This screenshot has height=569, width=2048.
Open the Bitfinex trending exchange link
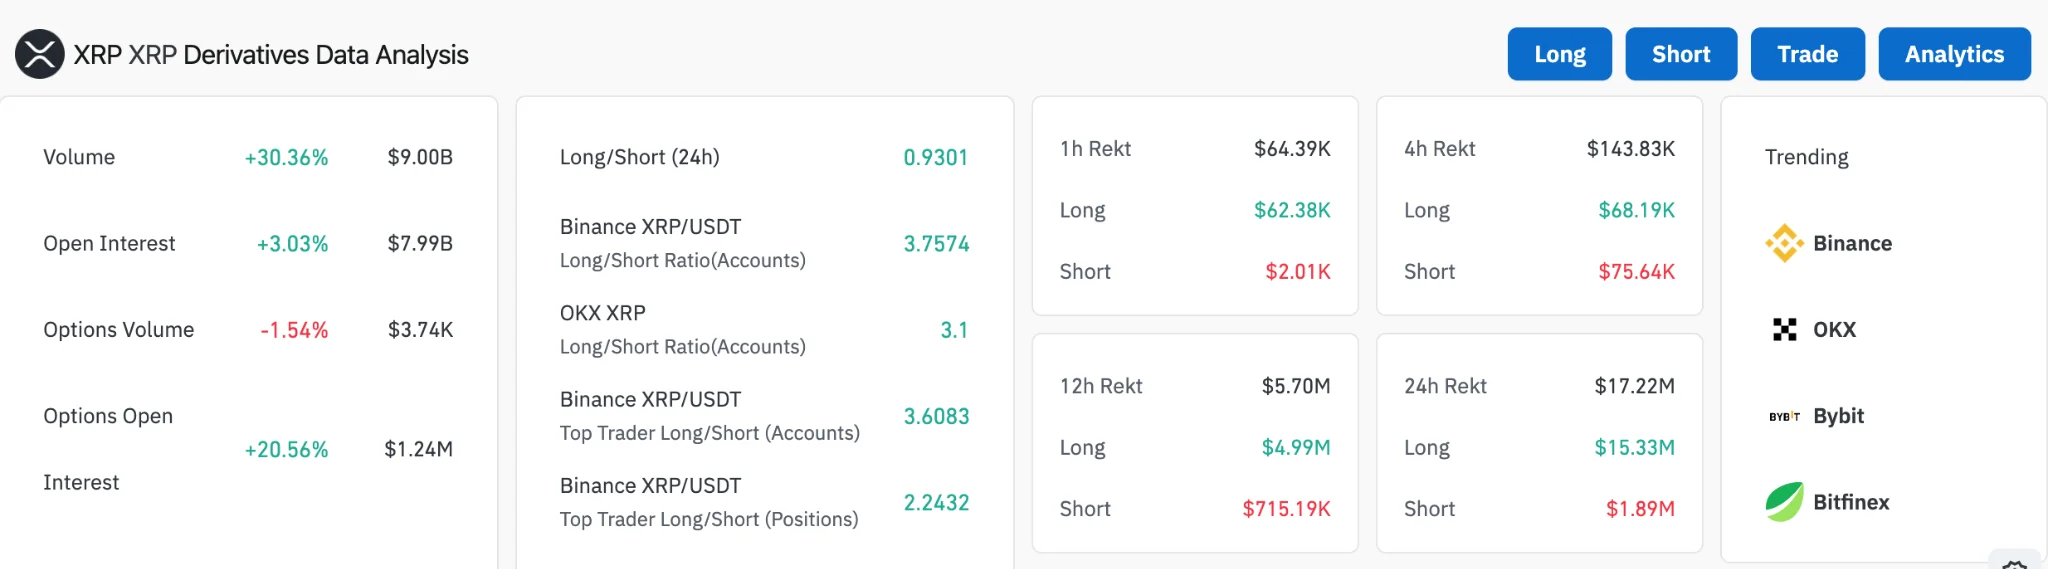[1851, 502]
